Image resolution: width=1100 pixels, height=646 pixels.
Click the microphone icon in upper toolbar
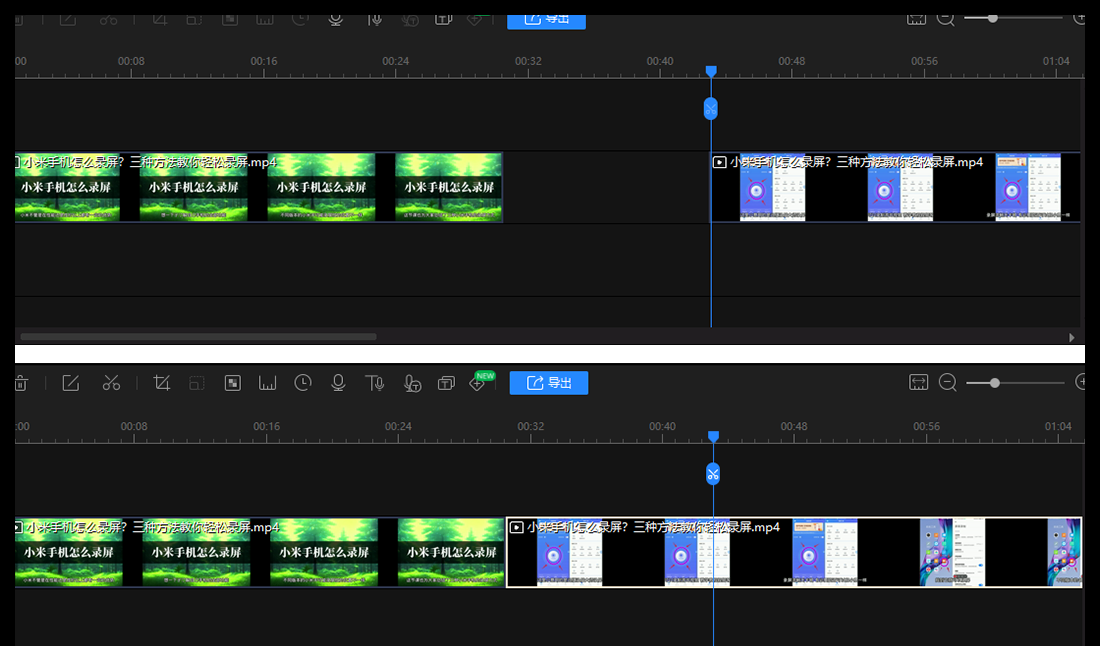coord(336,20)
